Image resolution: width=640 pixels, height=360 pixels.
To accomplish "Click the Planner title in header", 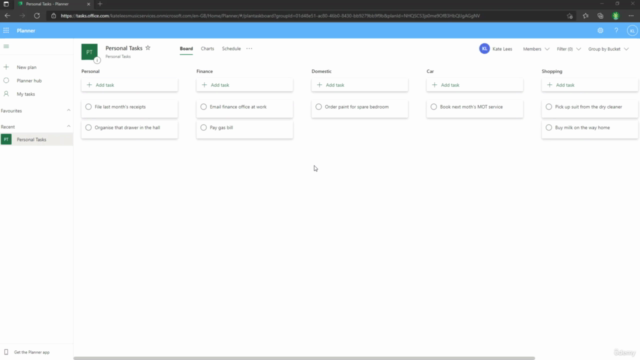I will click(x=26, y=31).
